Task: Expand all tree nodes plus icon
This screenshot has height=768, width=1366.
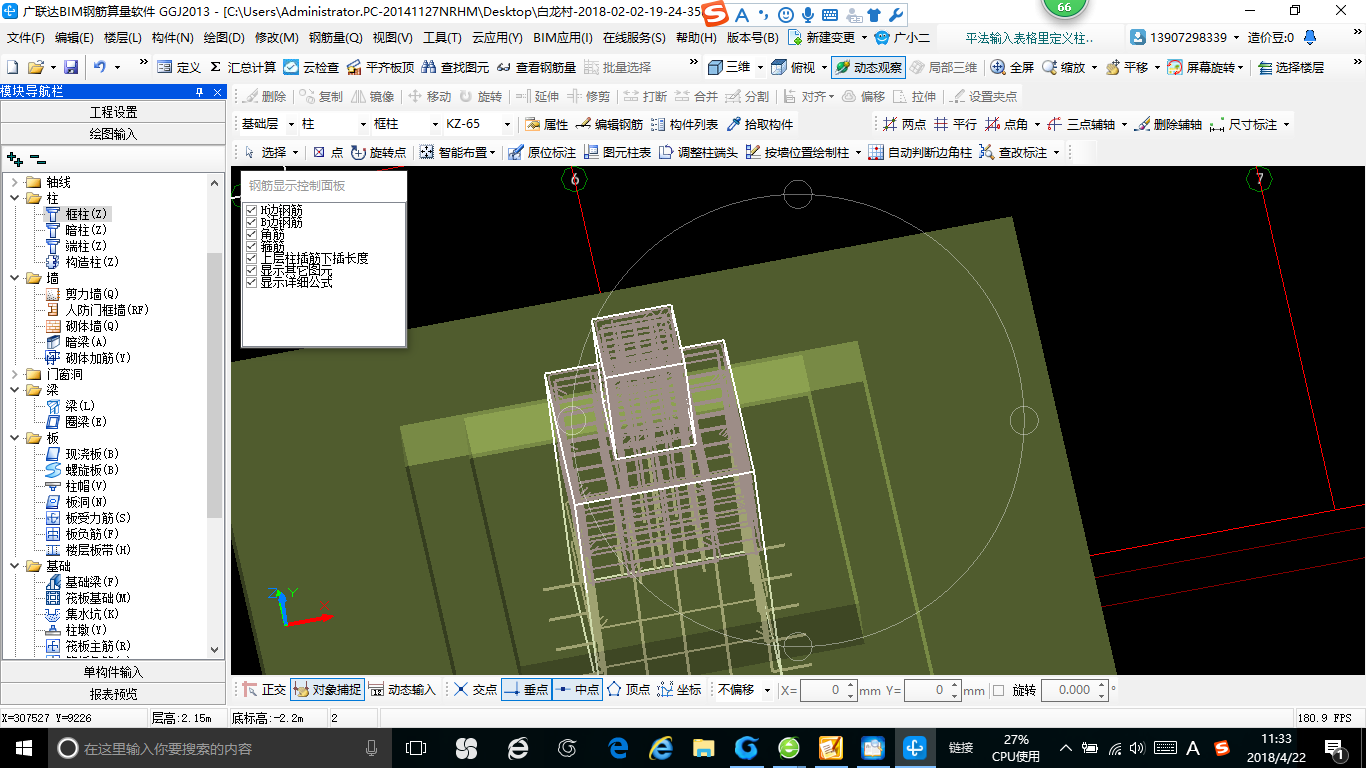Action: tap(14, 159)
